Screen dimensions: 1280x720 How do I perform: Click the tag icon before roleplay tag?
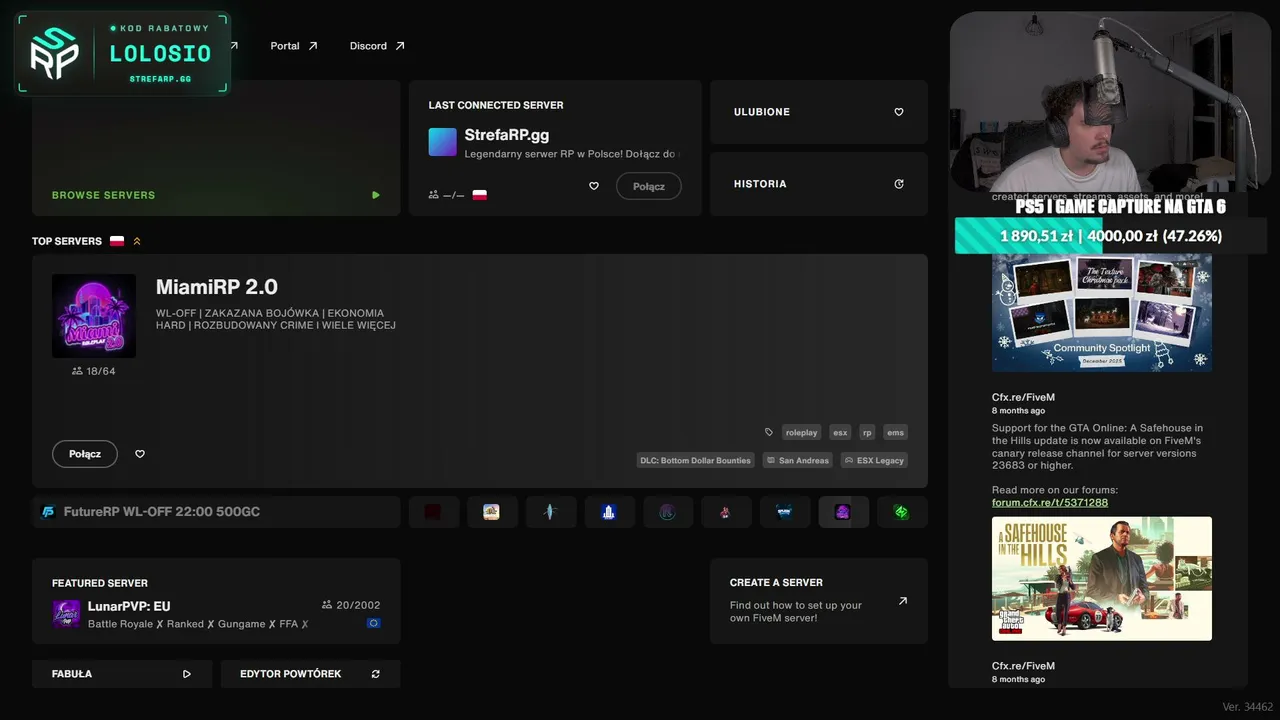[769, 432]
